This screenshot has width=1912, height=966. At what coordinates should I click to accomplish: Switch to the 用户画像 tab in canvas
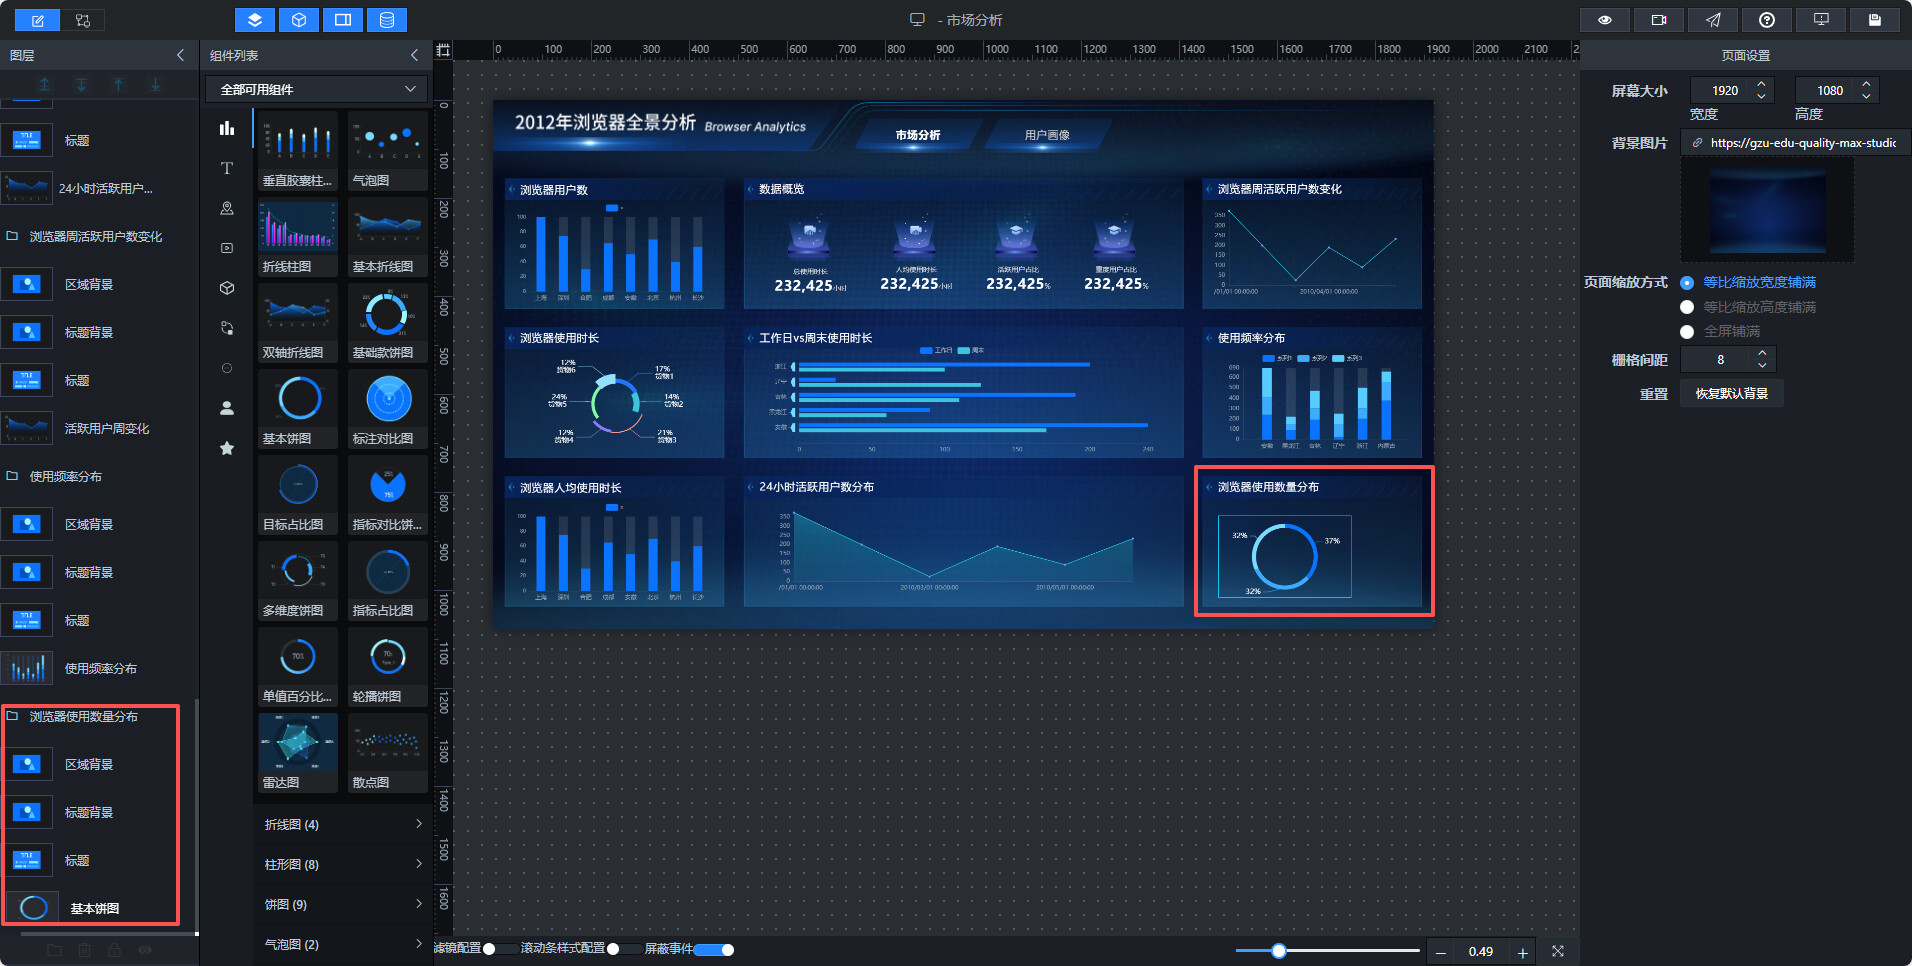tap(1047, 135)
